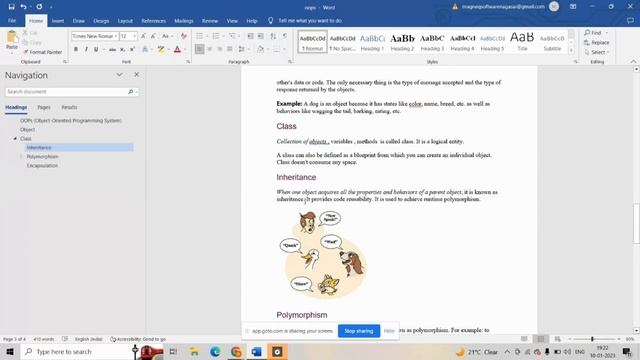The height and width of the screenshot is (360, 640).
Task: Toggle Italic formatting
Action: [x=86, y=49]
